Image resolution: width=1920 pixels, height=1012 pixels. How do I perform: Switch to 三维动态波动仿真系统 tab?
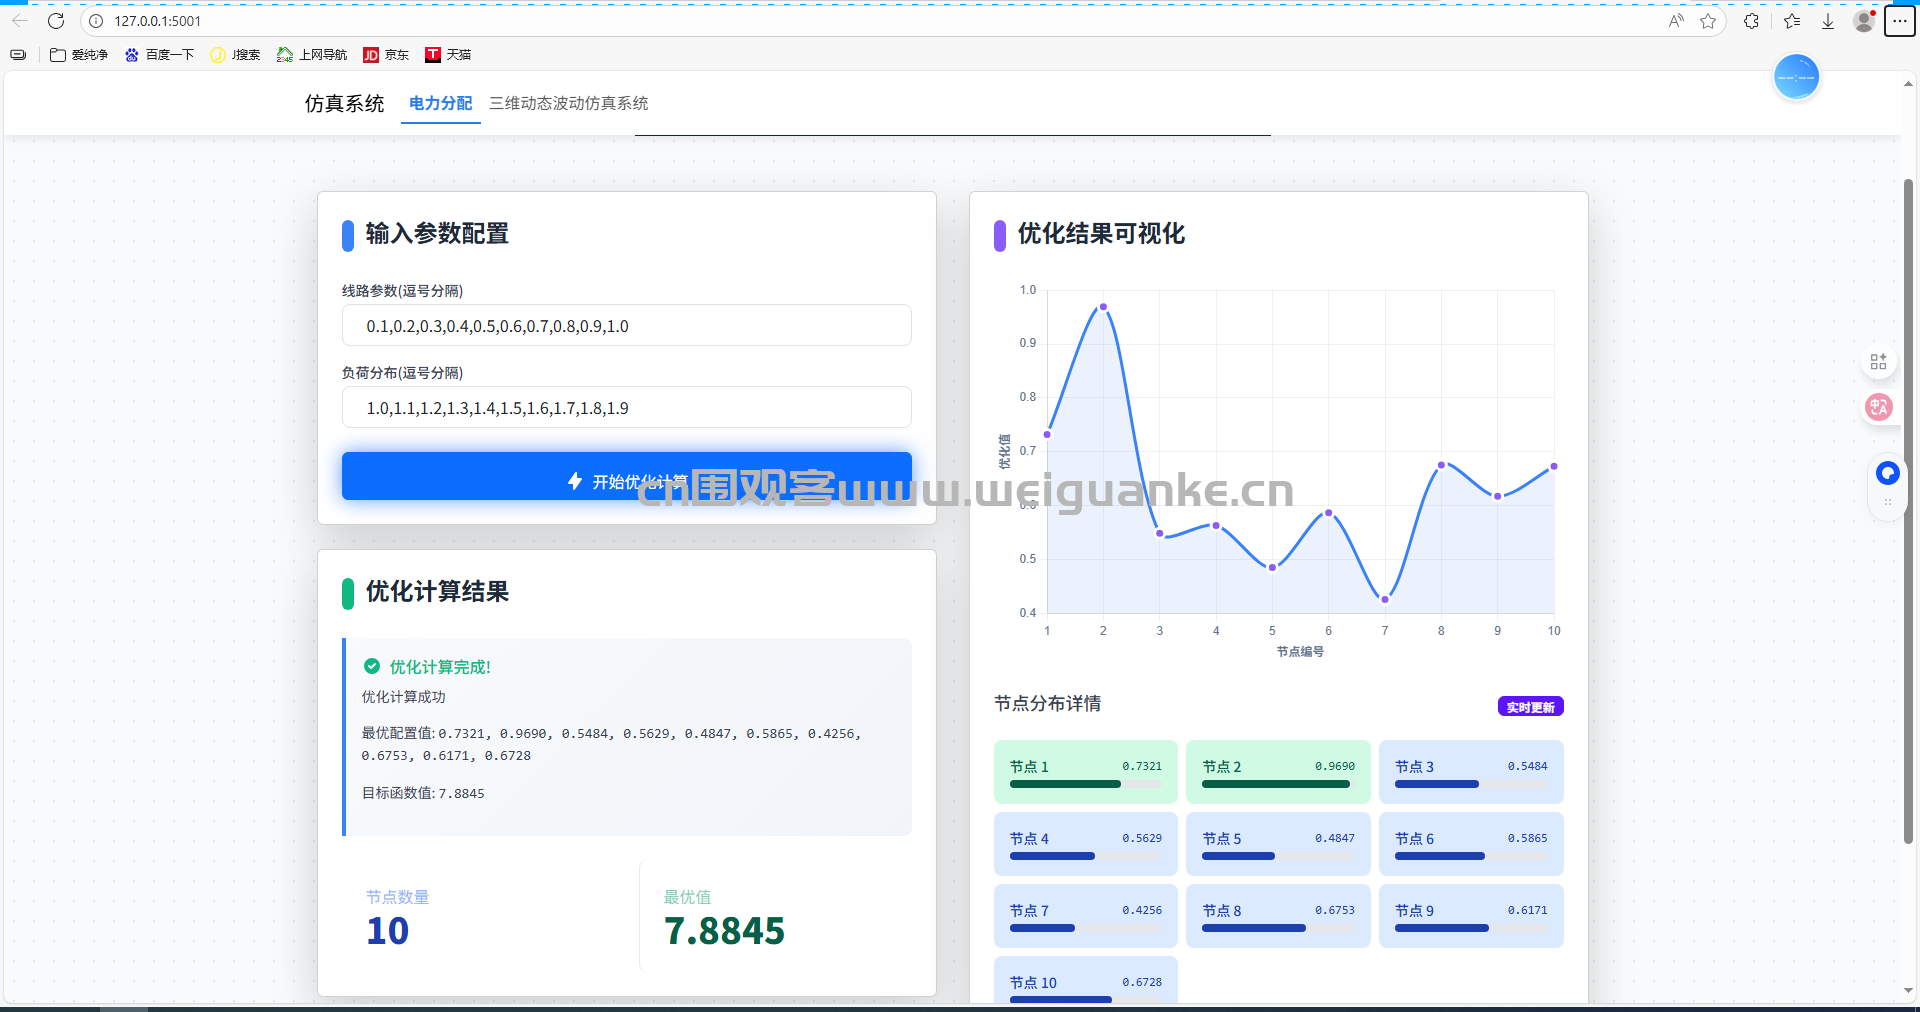[568, 103]
